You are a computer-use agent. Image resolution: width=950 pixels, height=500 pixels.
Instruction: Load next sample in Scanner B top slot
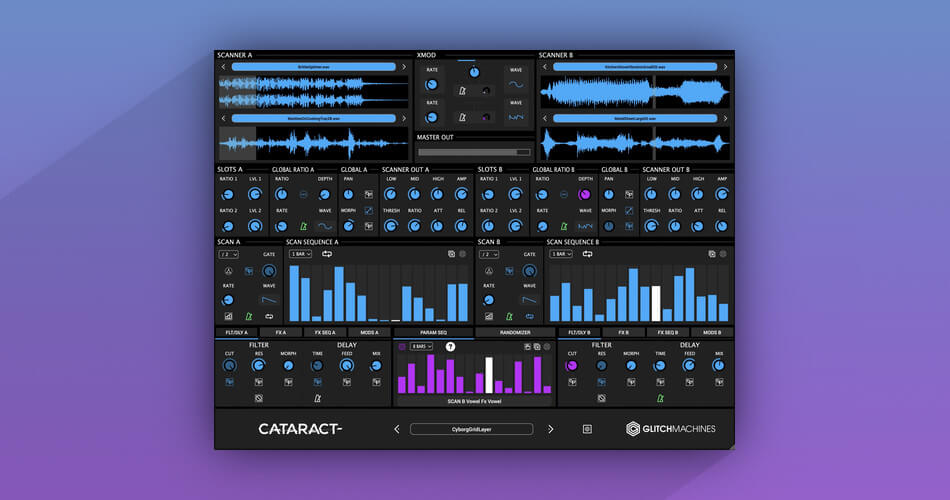[725, 67]
